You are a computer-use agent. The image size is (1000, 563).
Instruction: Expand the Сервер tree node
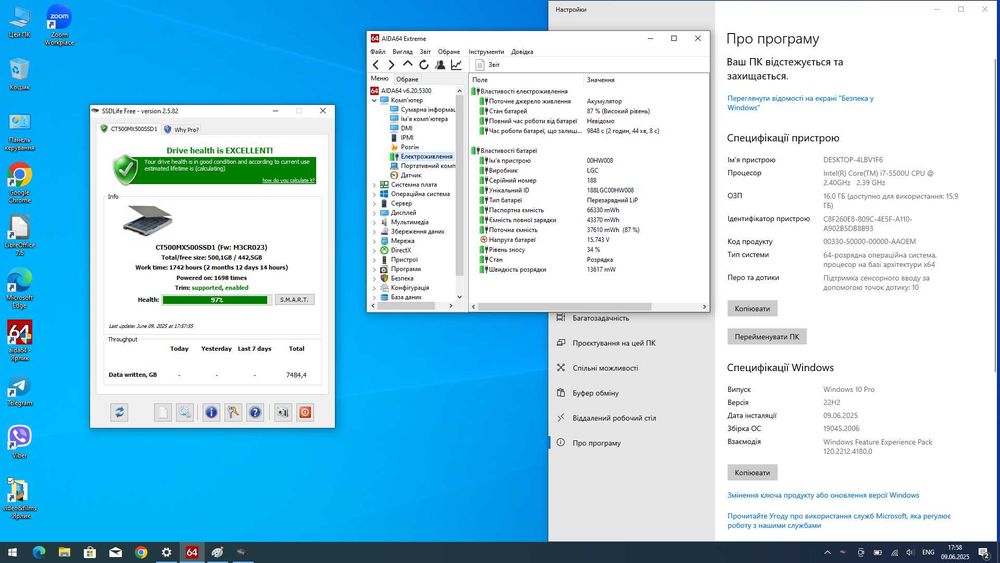tap(374, 203)
